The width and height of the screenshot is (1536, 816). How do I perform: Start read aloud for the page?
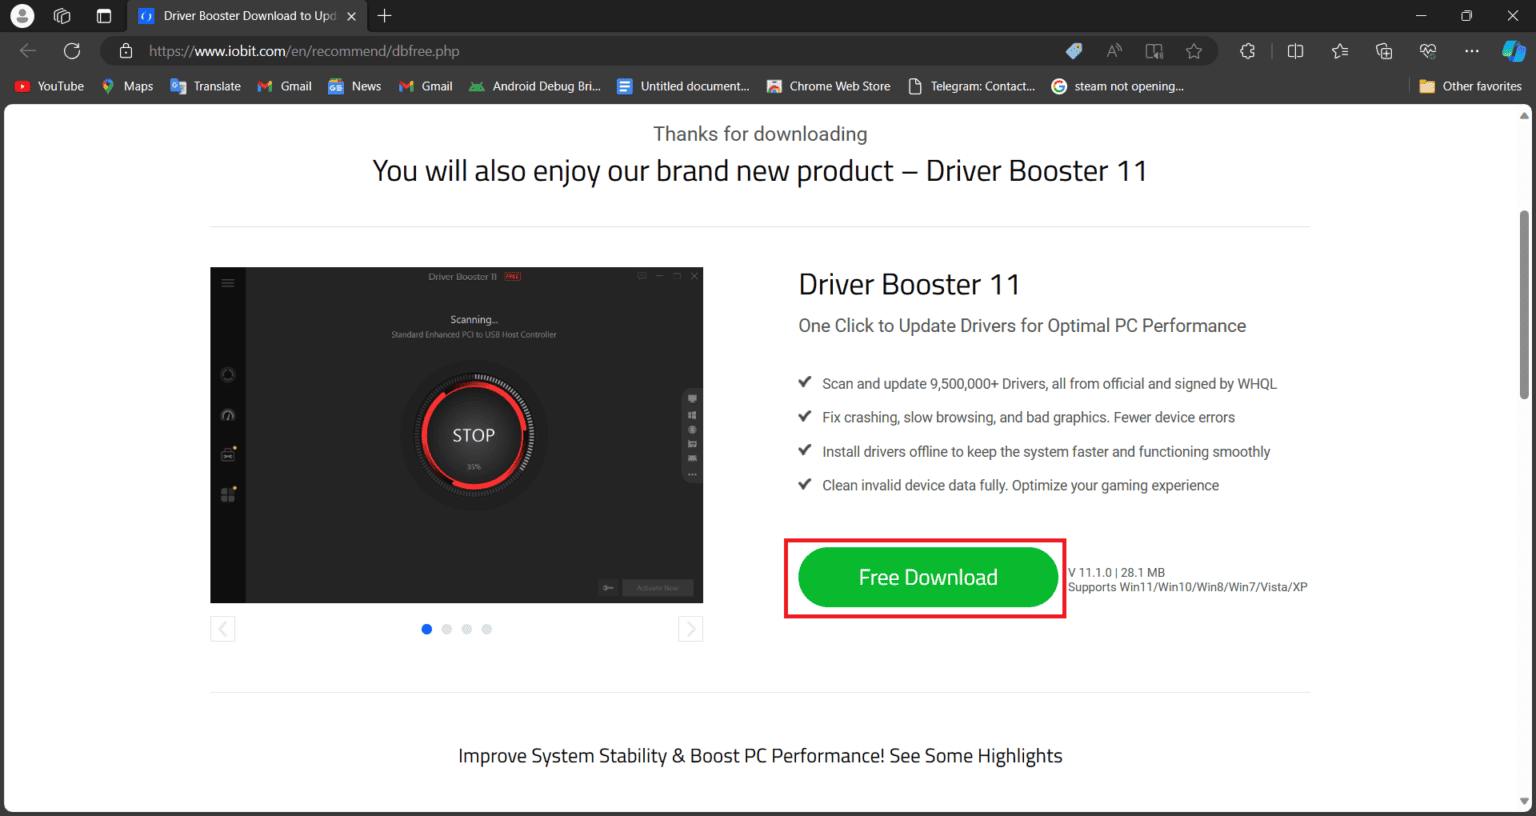[x=1113, y=50]
